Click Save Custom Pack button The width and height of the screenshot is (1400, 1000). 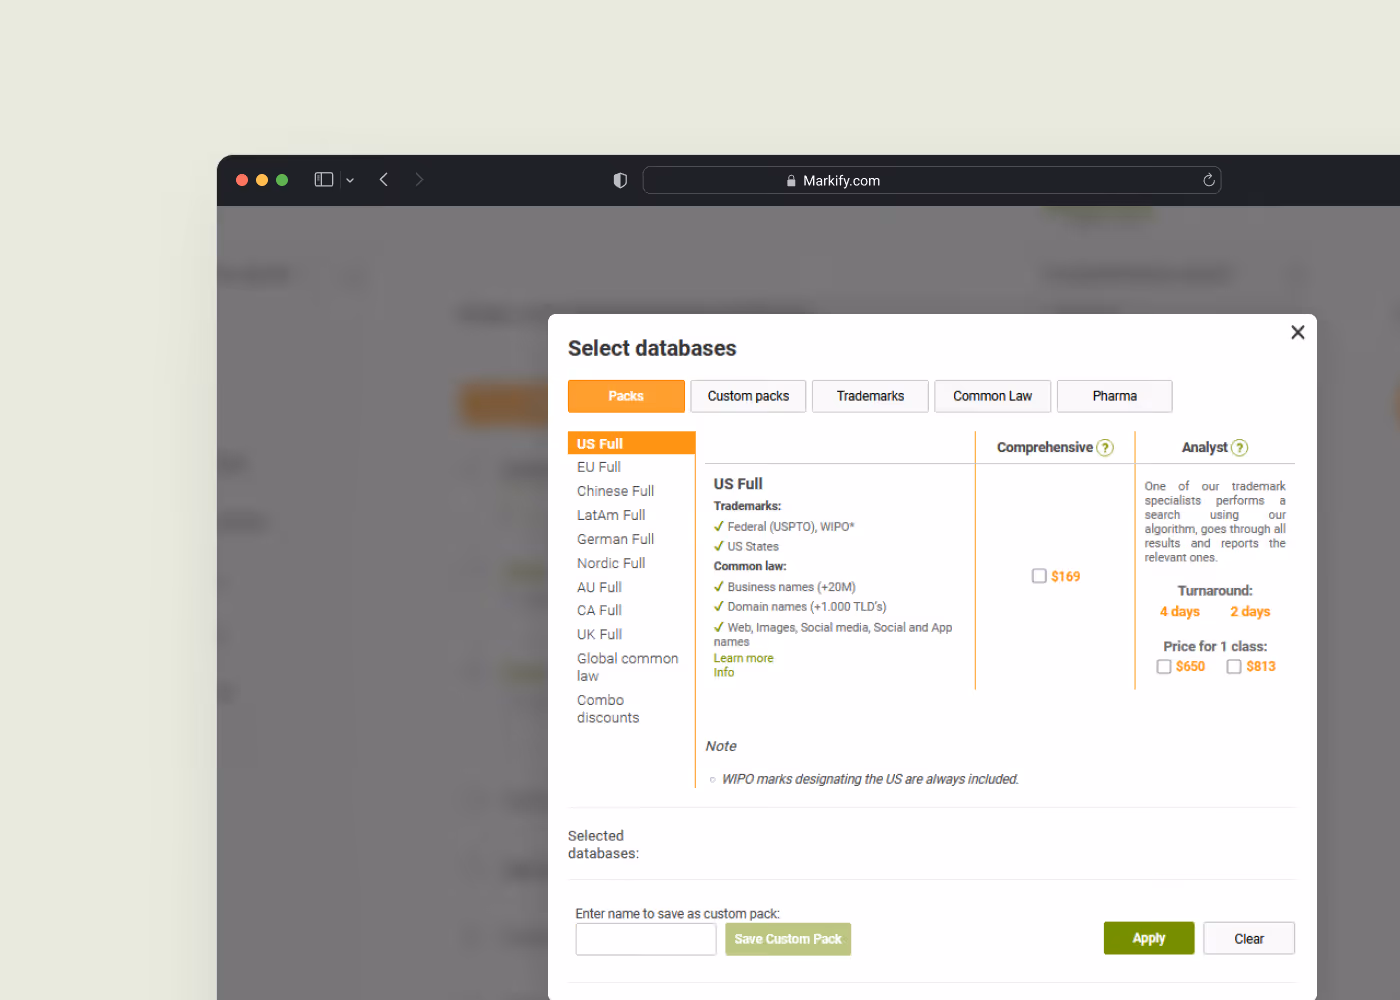(788, 939)
